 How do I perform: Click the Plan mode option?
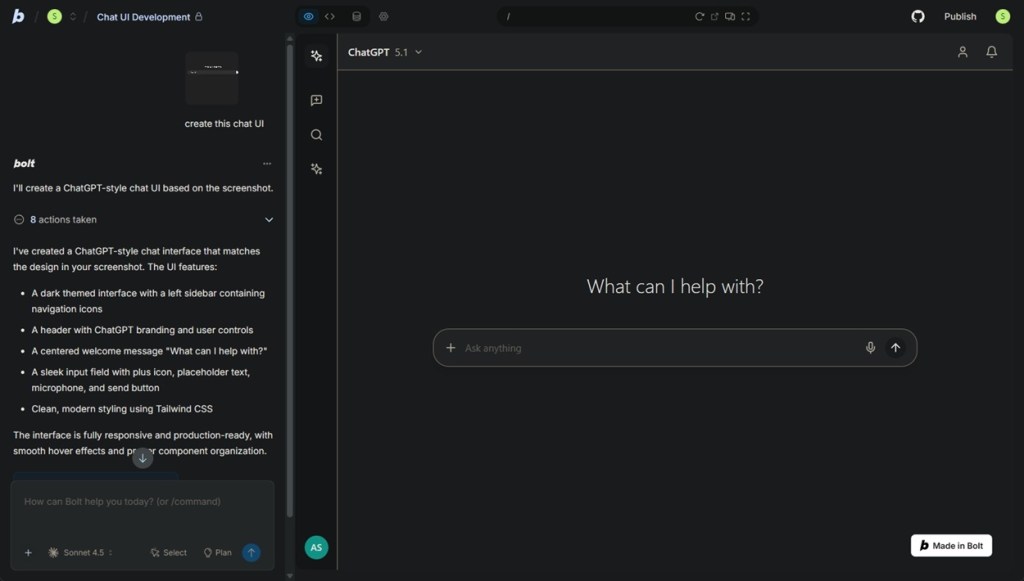coord(216,551)
